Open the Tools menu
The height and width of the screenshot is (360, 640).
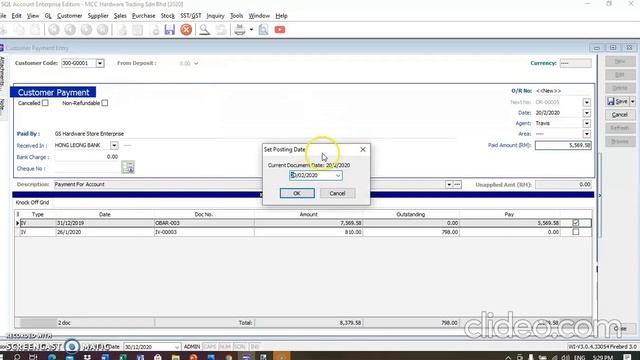pos(236,16)
